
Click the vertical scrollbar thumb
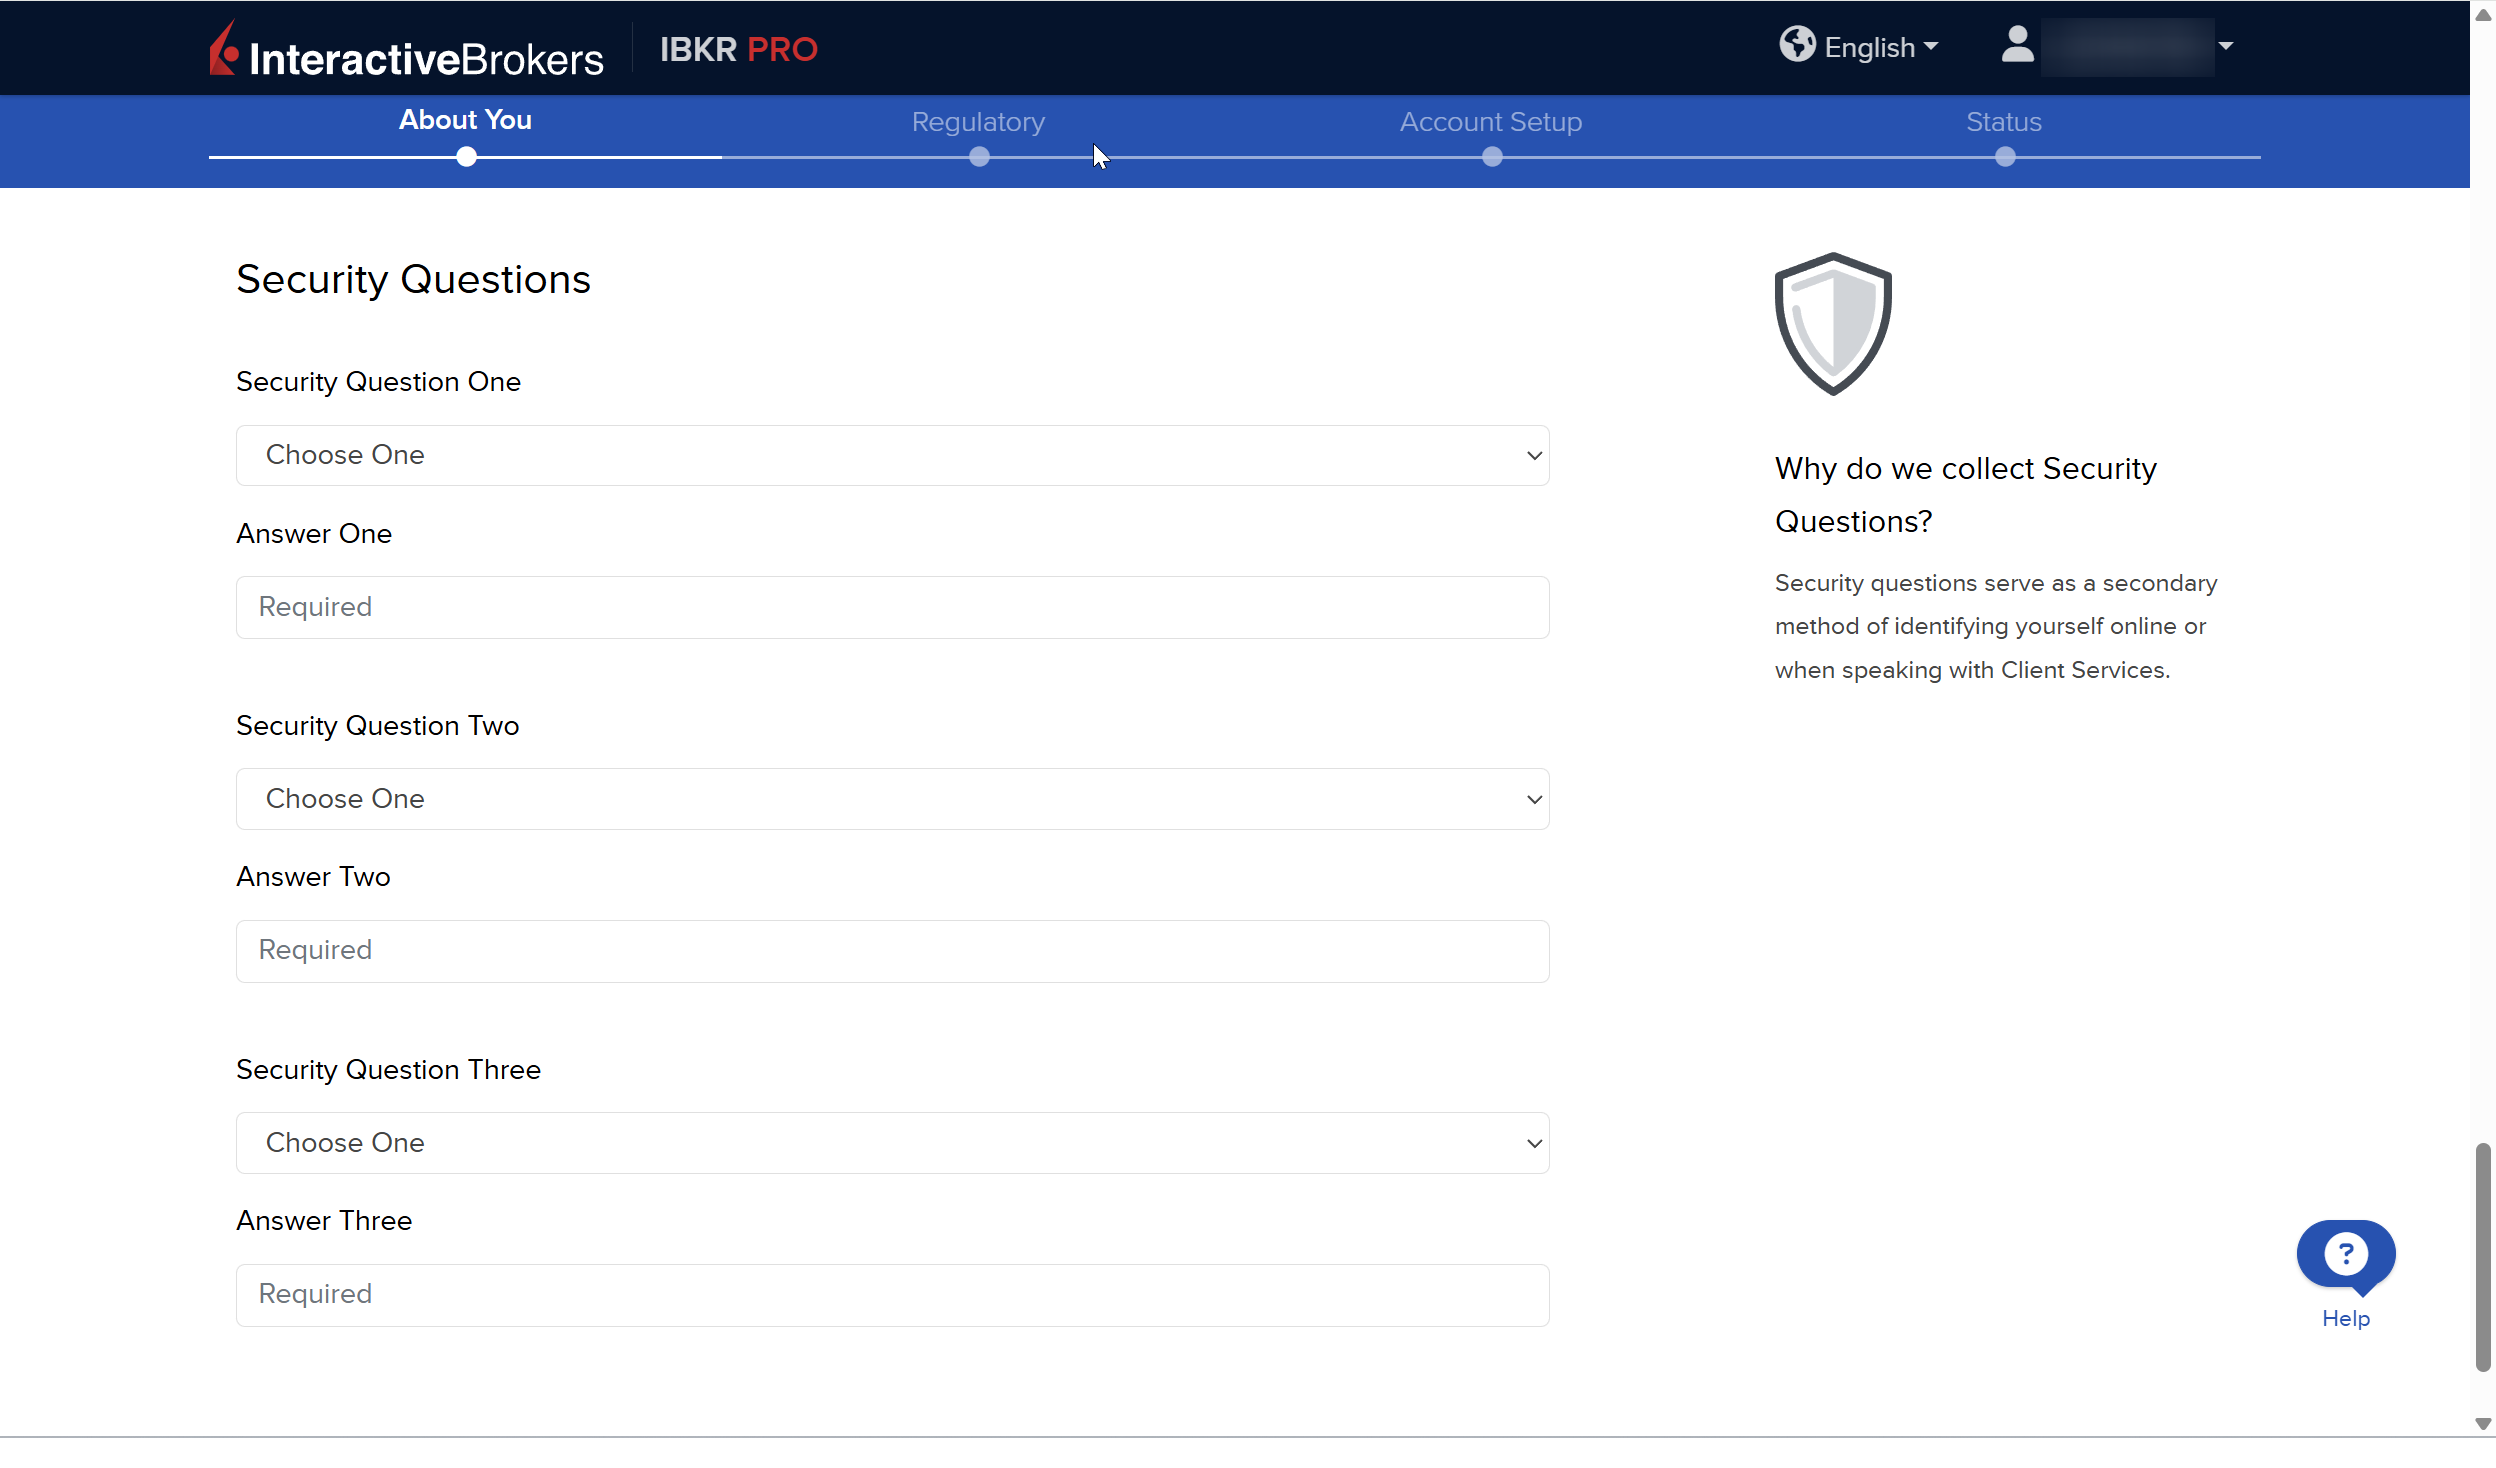[x=2482, y=1258]
